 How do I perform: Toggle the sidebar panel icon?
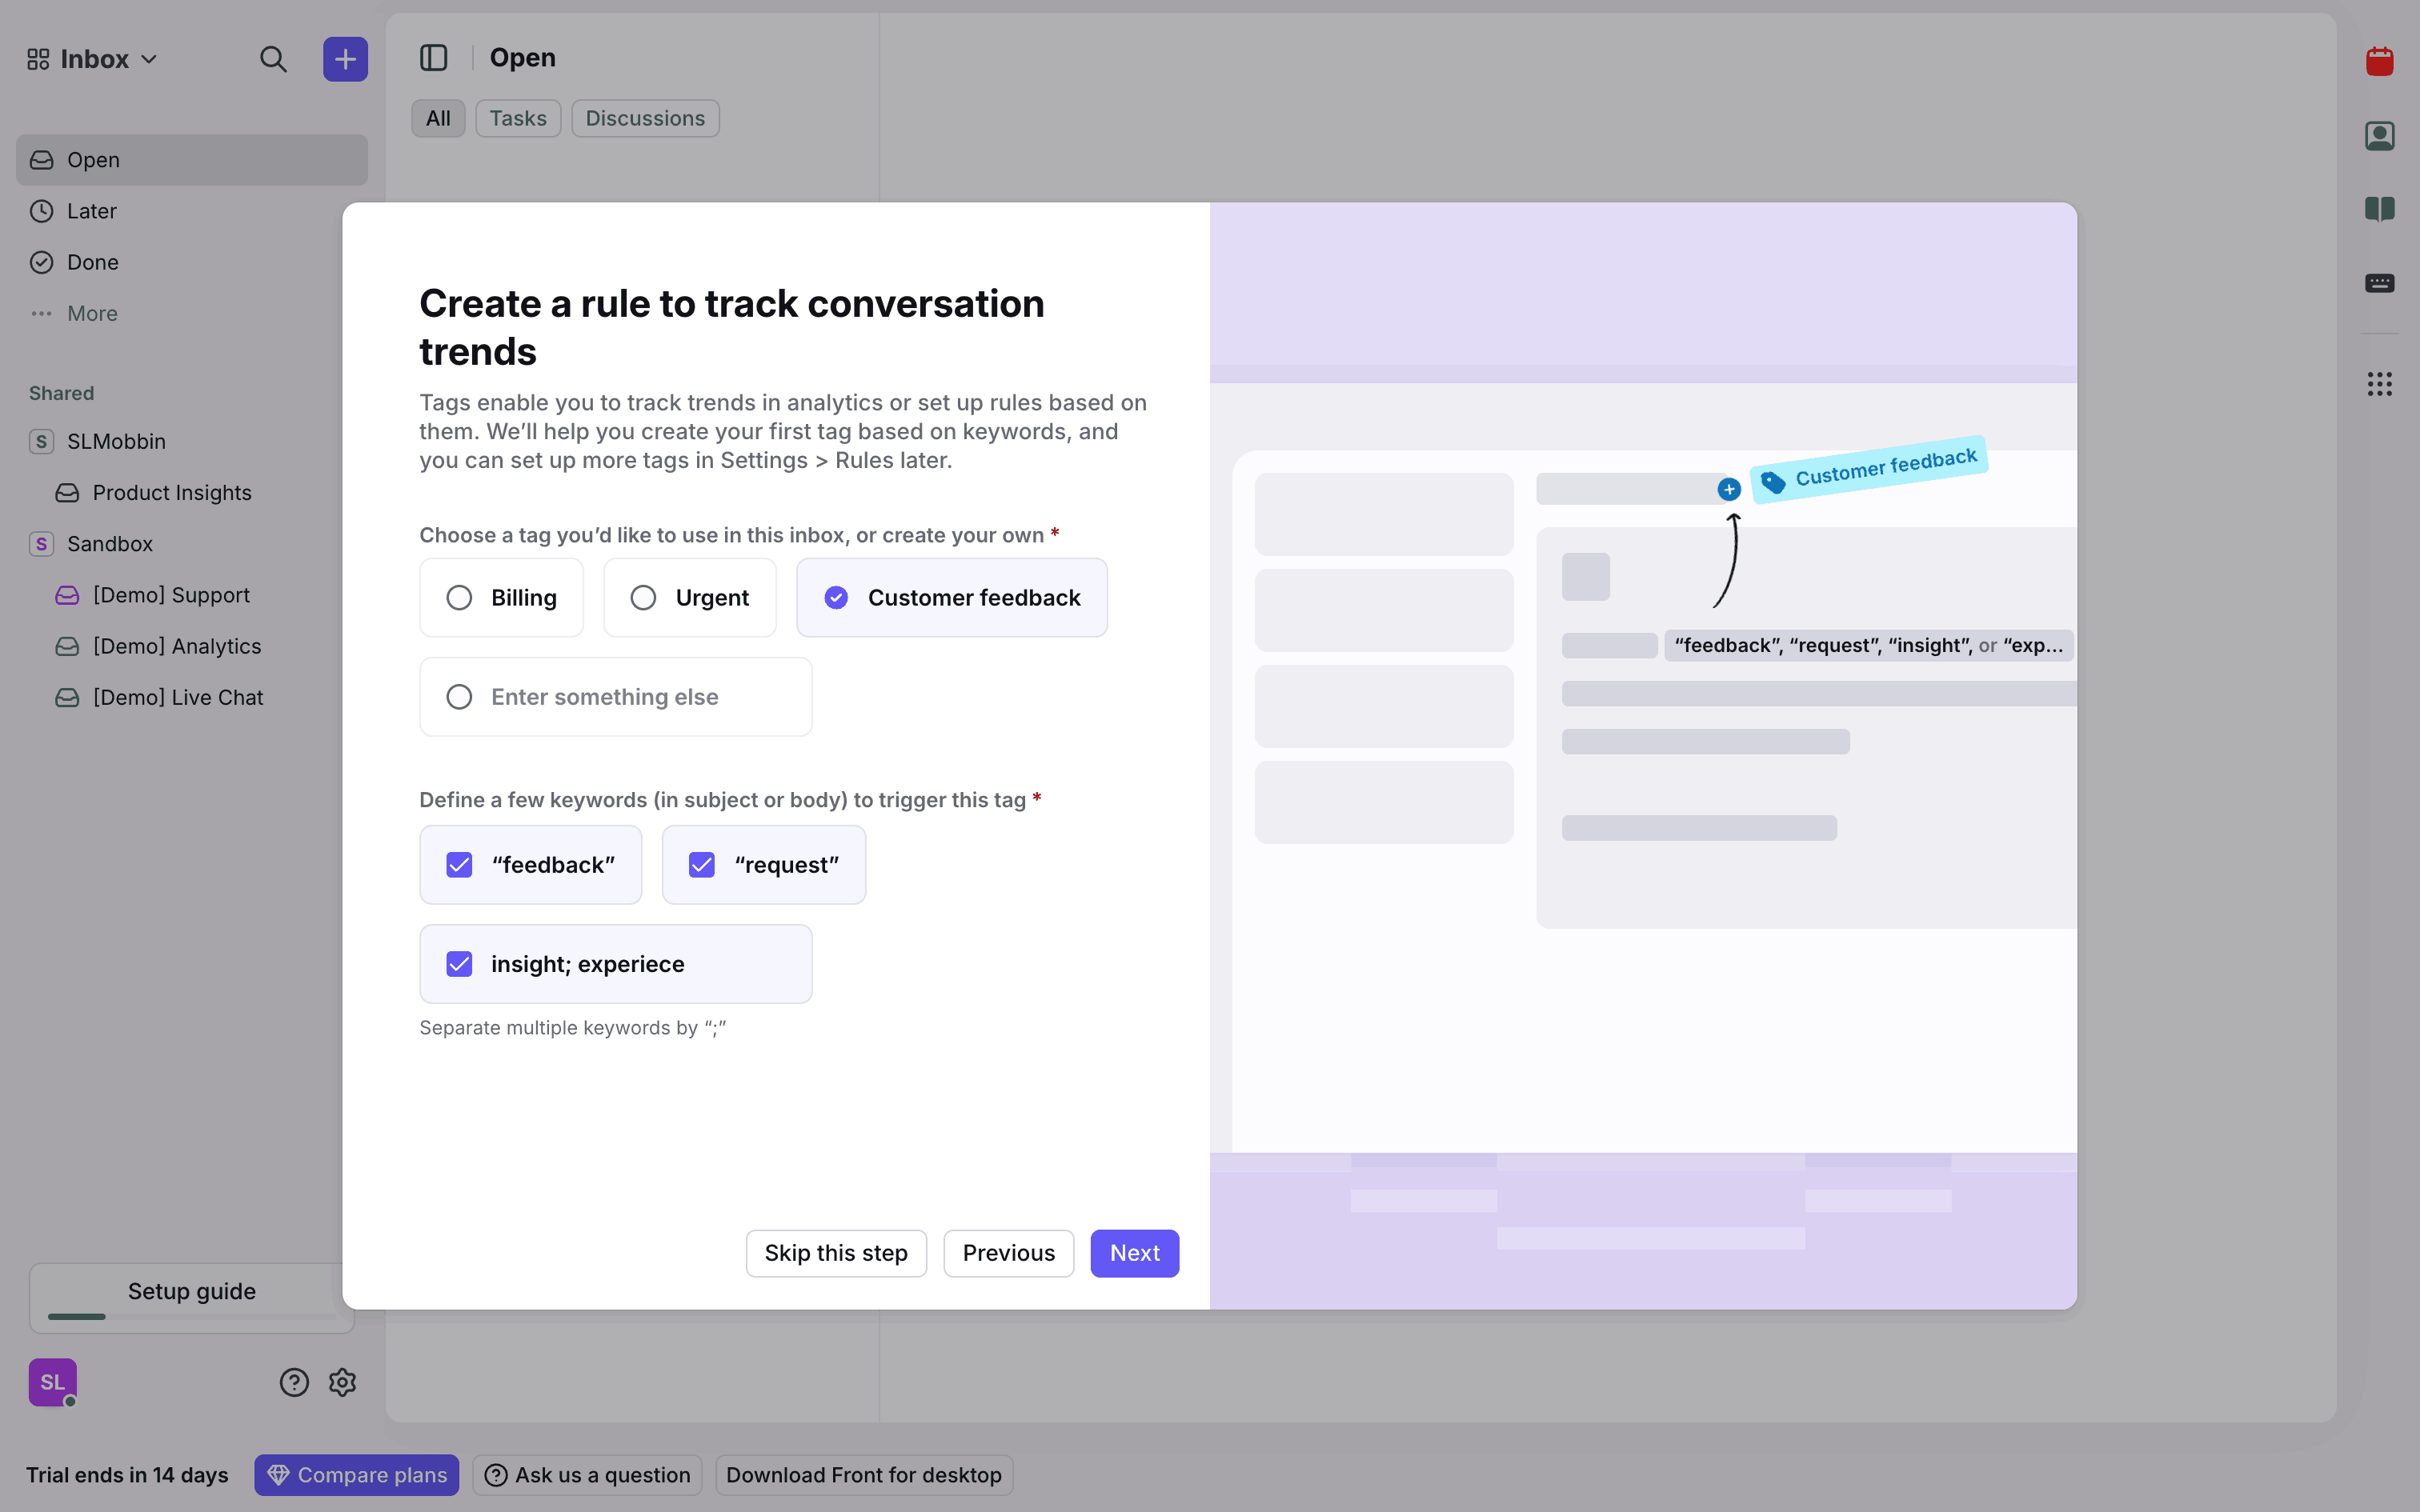[433, 58]
